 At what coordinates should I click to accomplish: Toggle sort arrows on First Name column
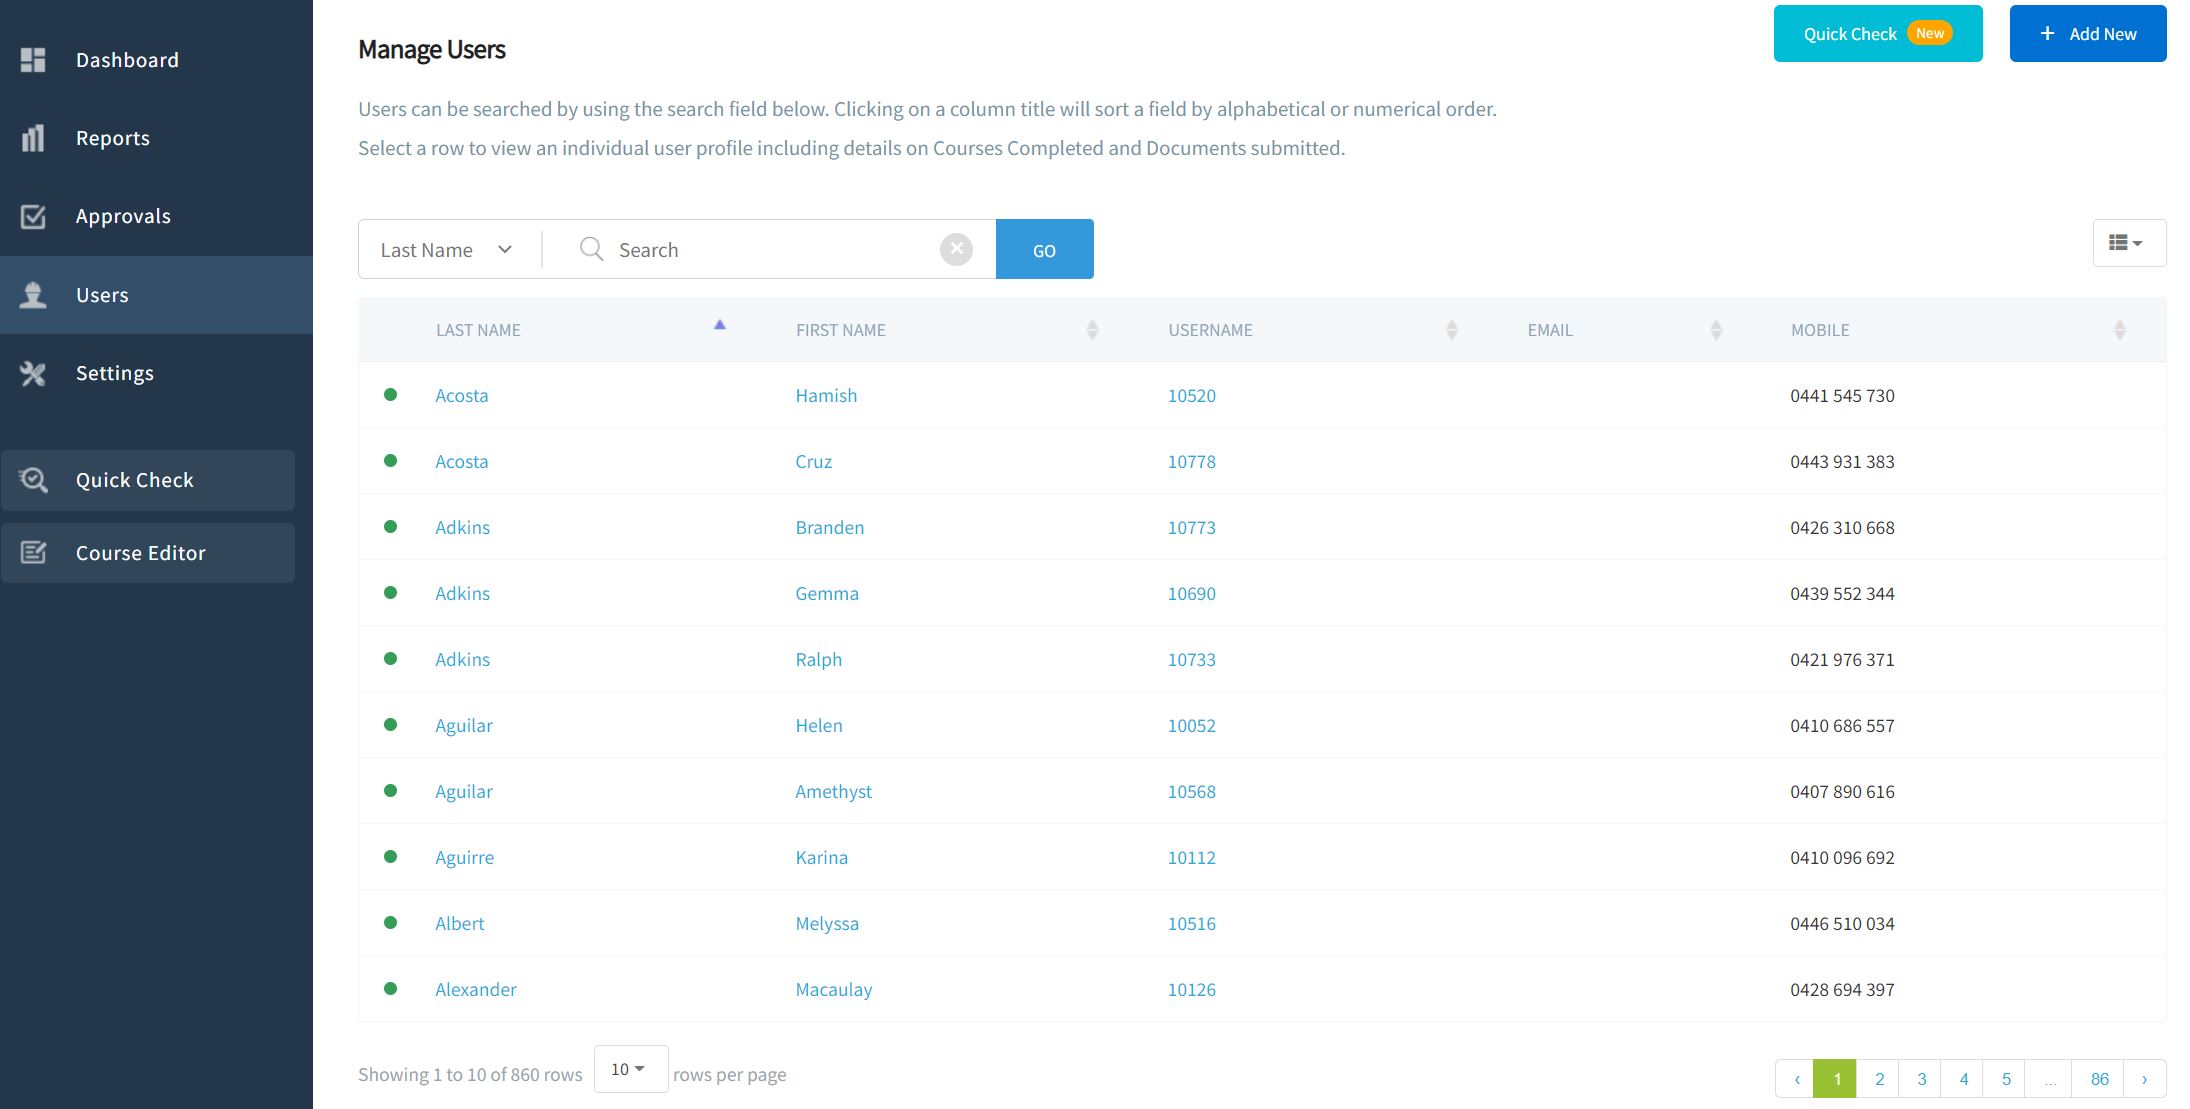click(x=1092, y=330)
